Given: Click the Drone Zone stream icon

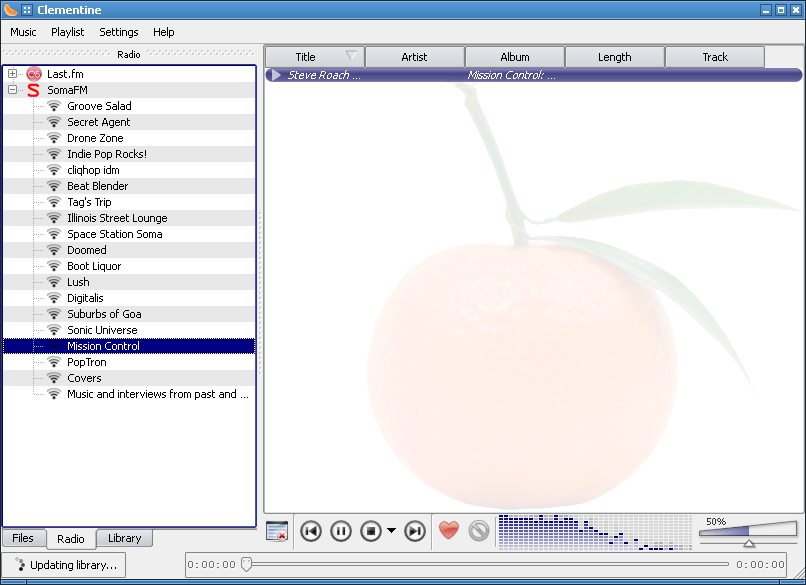Looking at the screenshot, I should (x=54, y=138).
